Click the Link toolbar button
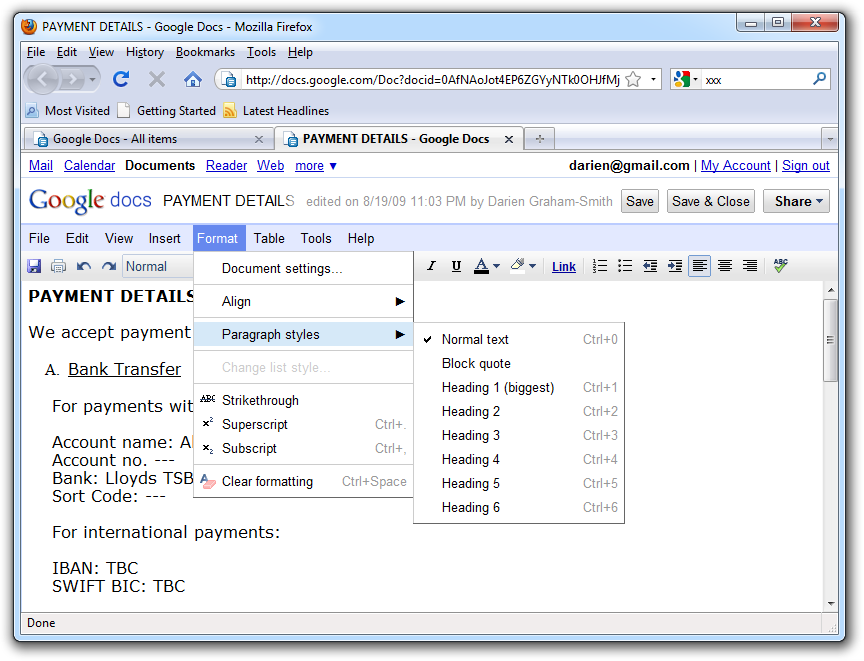 tap(564, 267)
